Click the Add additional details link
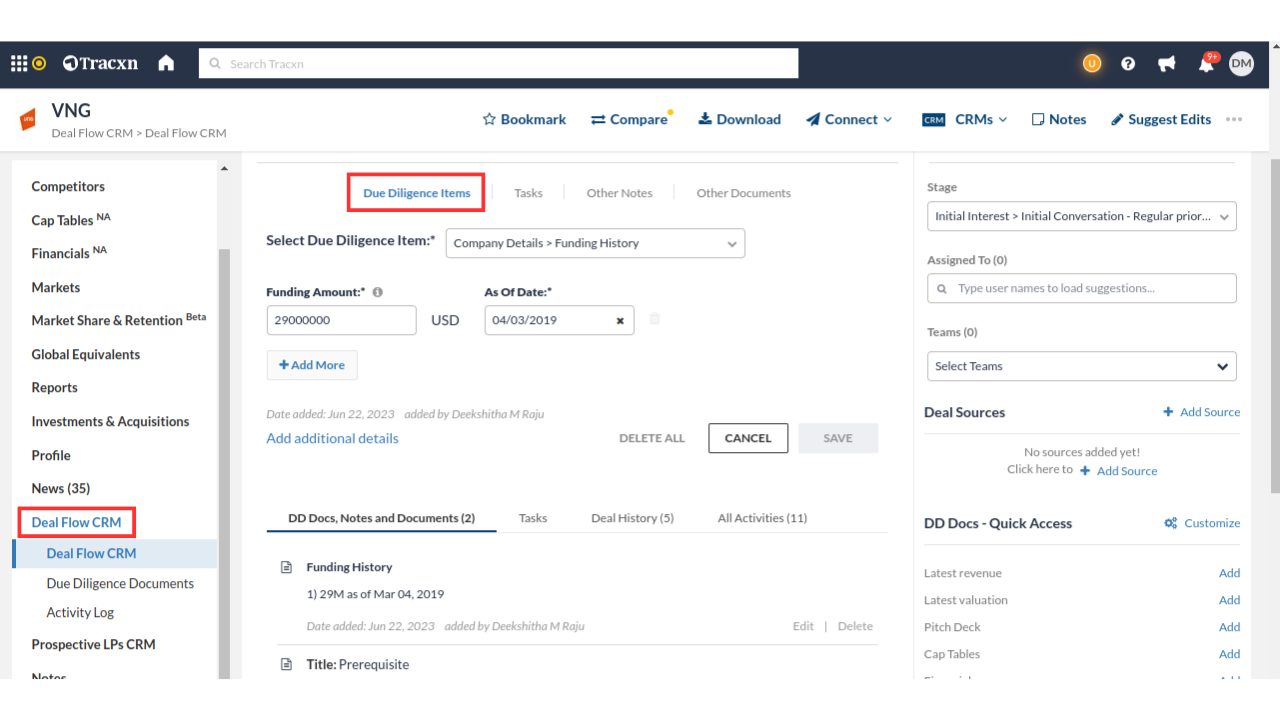 pyautogui.click(x=332, y=438)
